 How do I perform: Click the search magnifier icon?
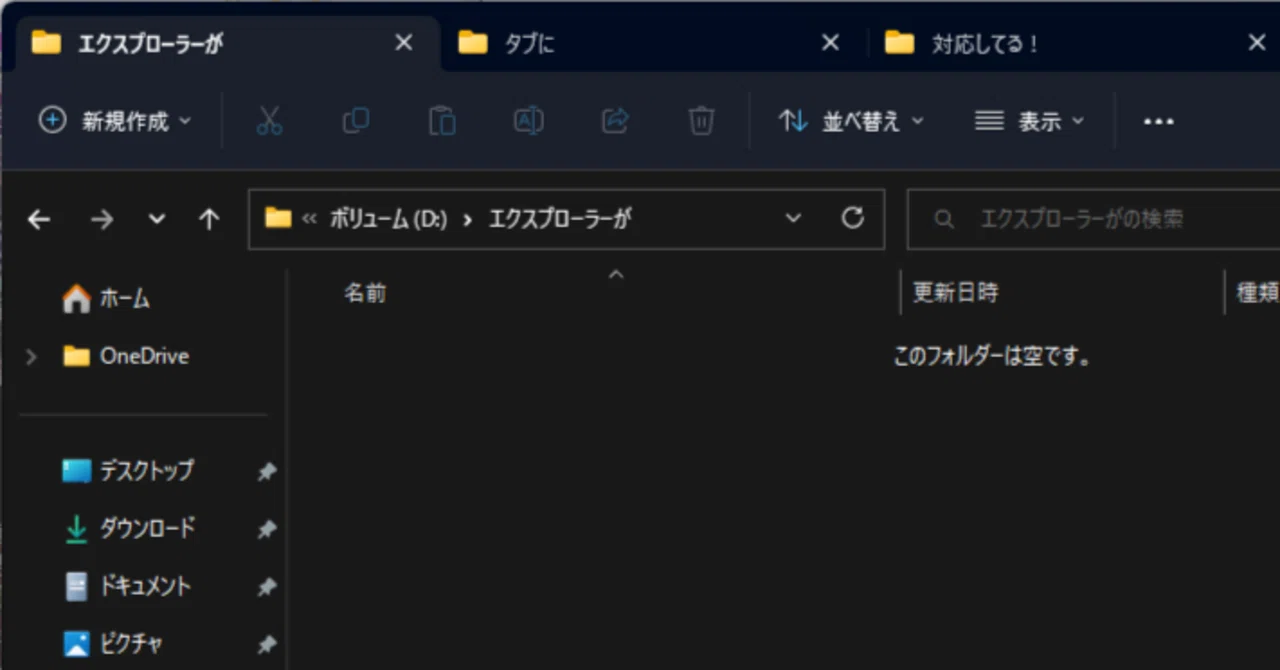(x=943, y=219)
